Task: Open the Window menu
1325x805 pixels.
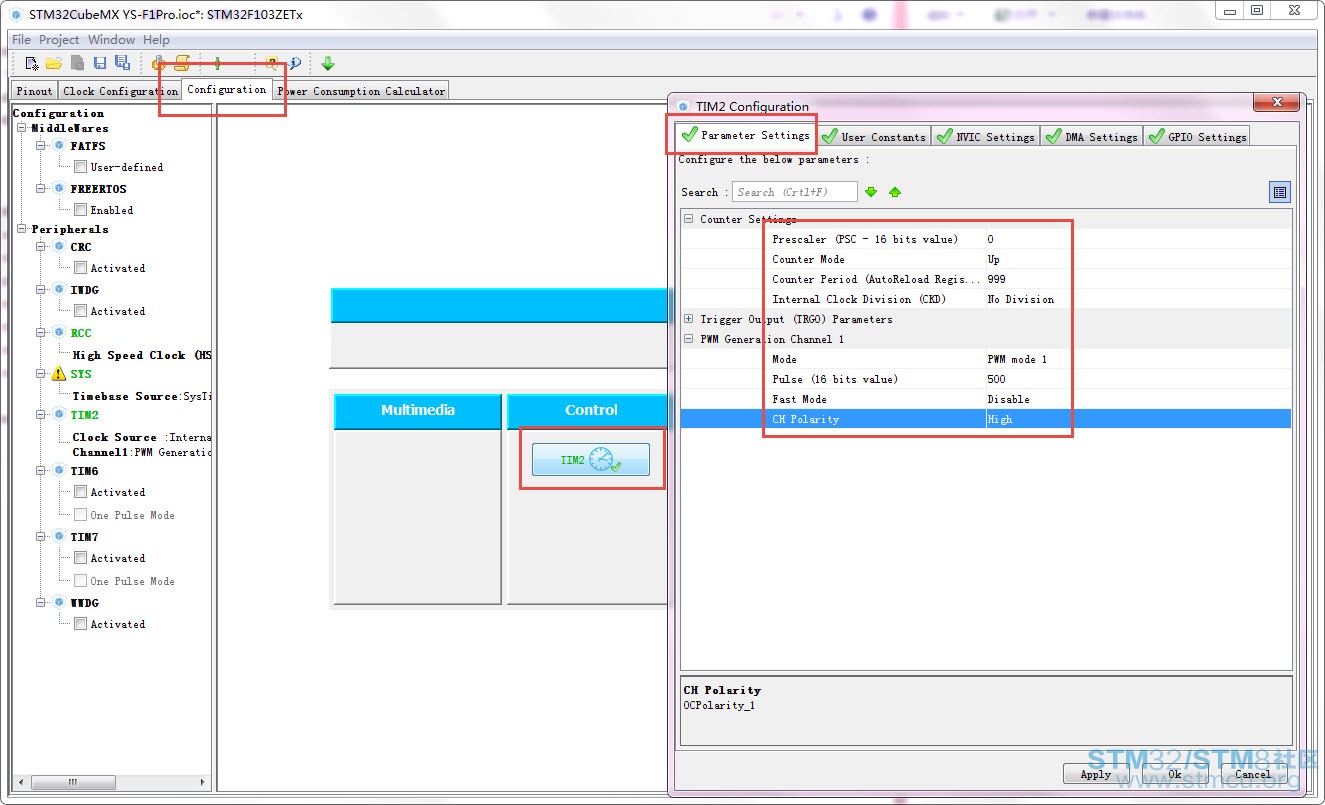Action: point(111,40)
